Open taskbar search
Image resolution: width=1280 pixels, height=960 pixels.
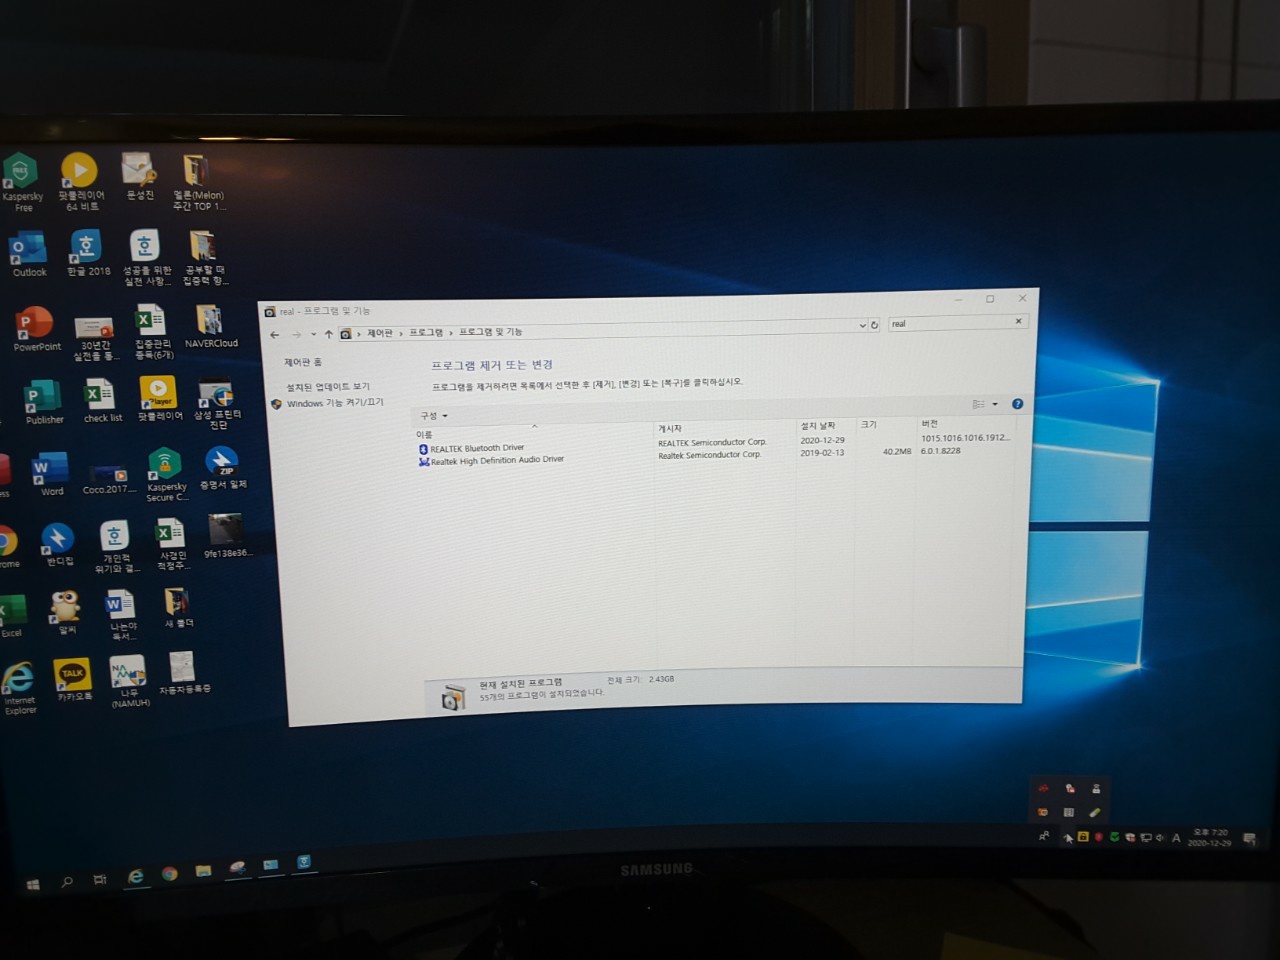pos(67,882)
